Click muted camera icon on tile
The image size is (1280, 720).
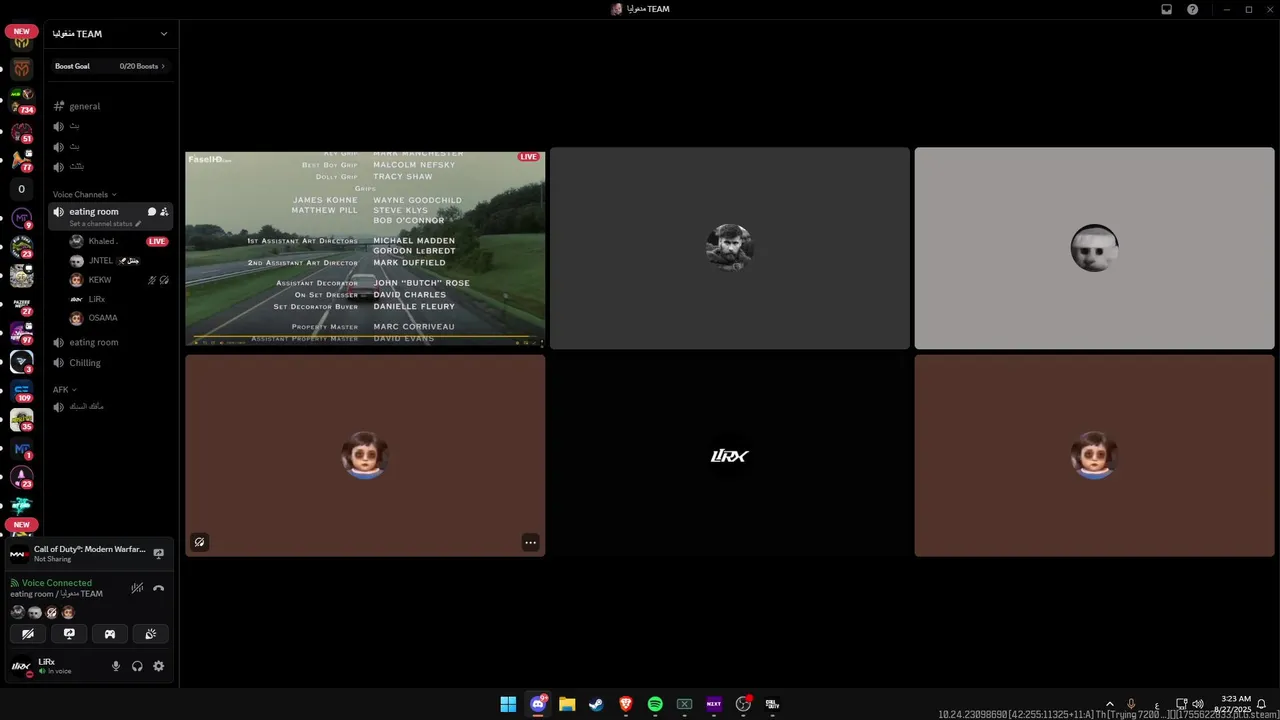(x=199, y=542)
